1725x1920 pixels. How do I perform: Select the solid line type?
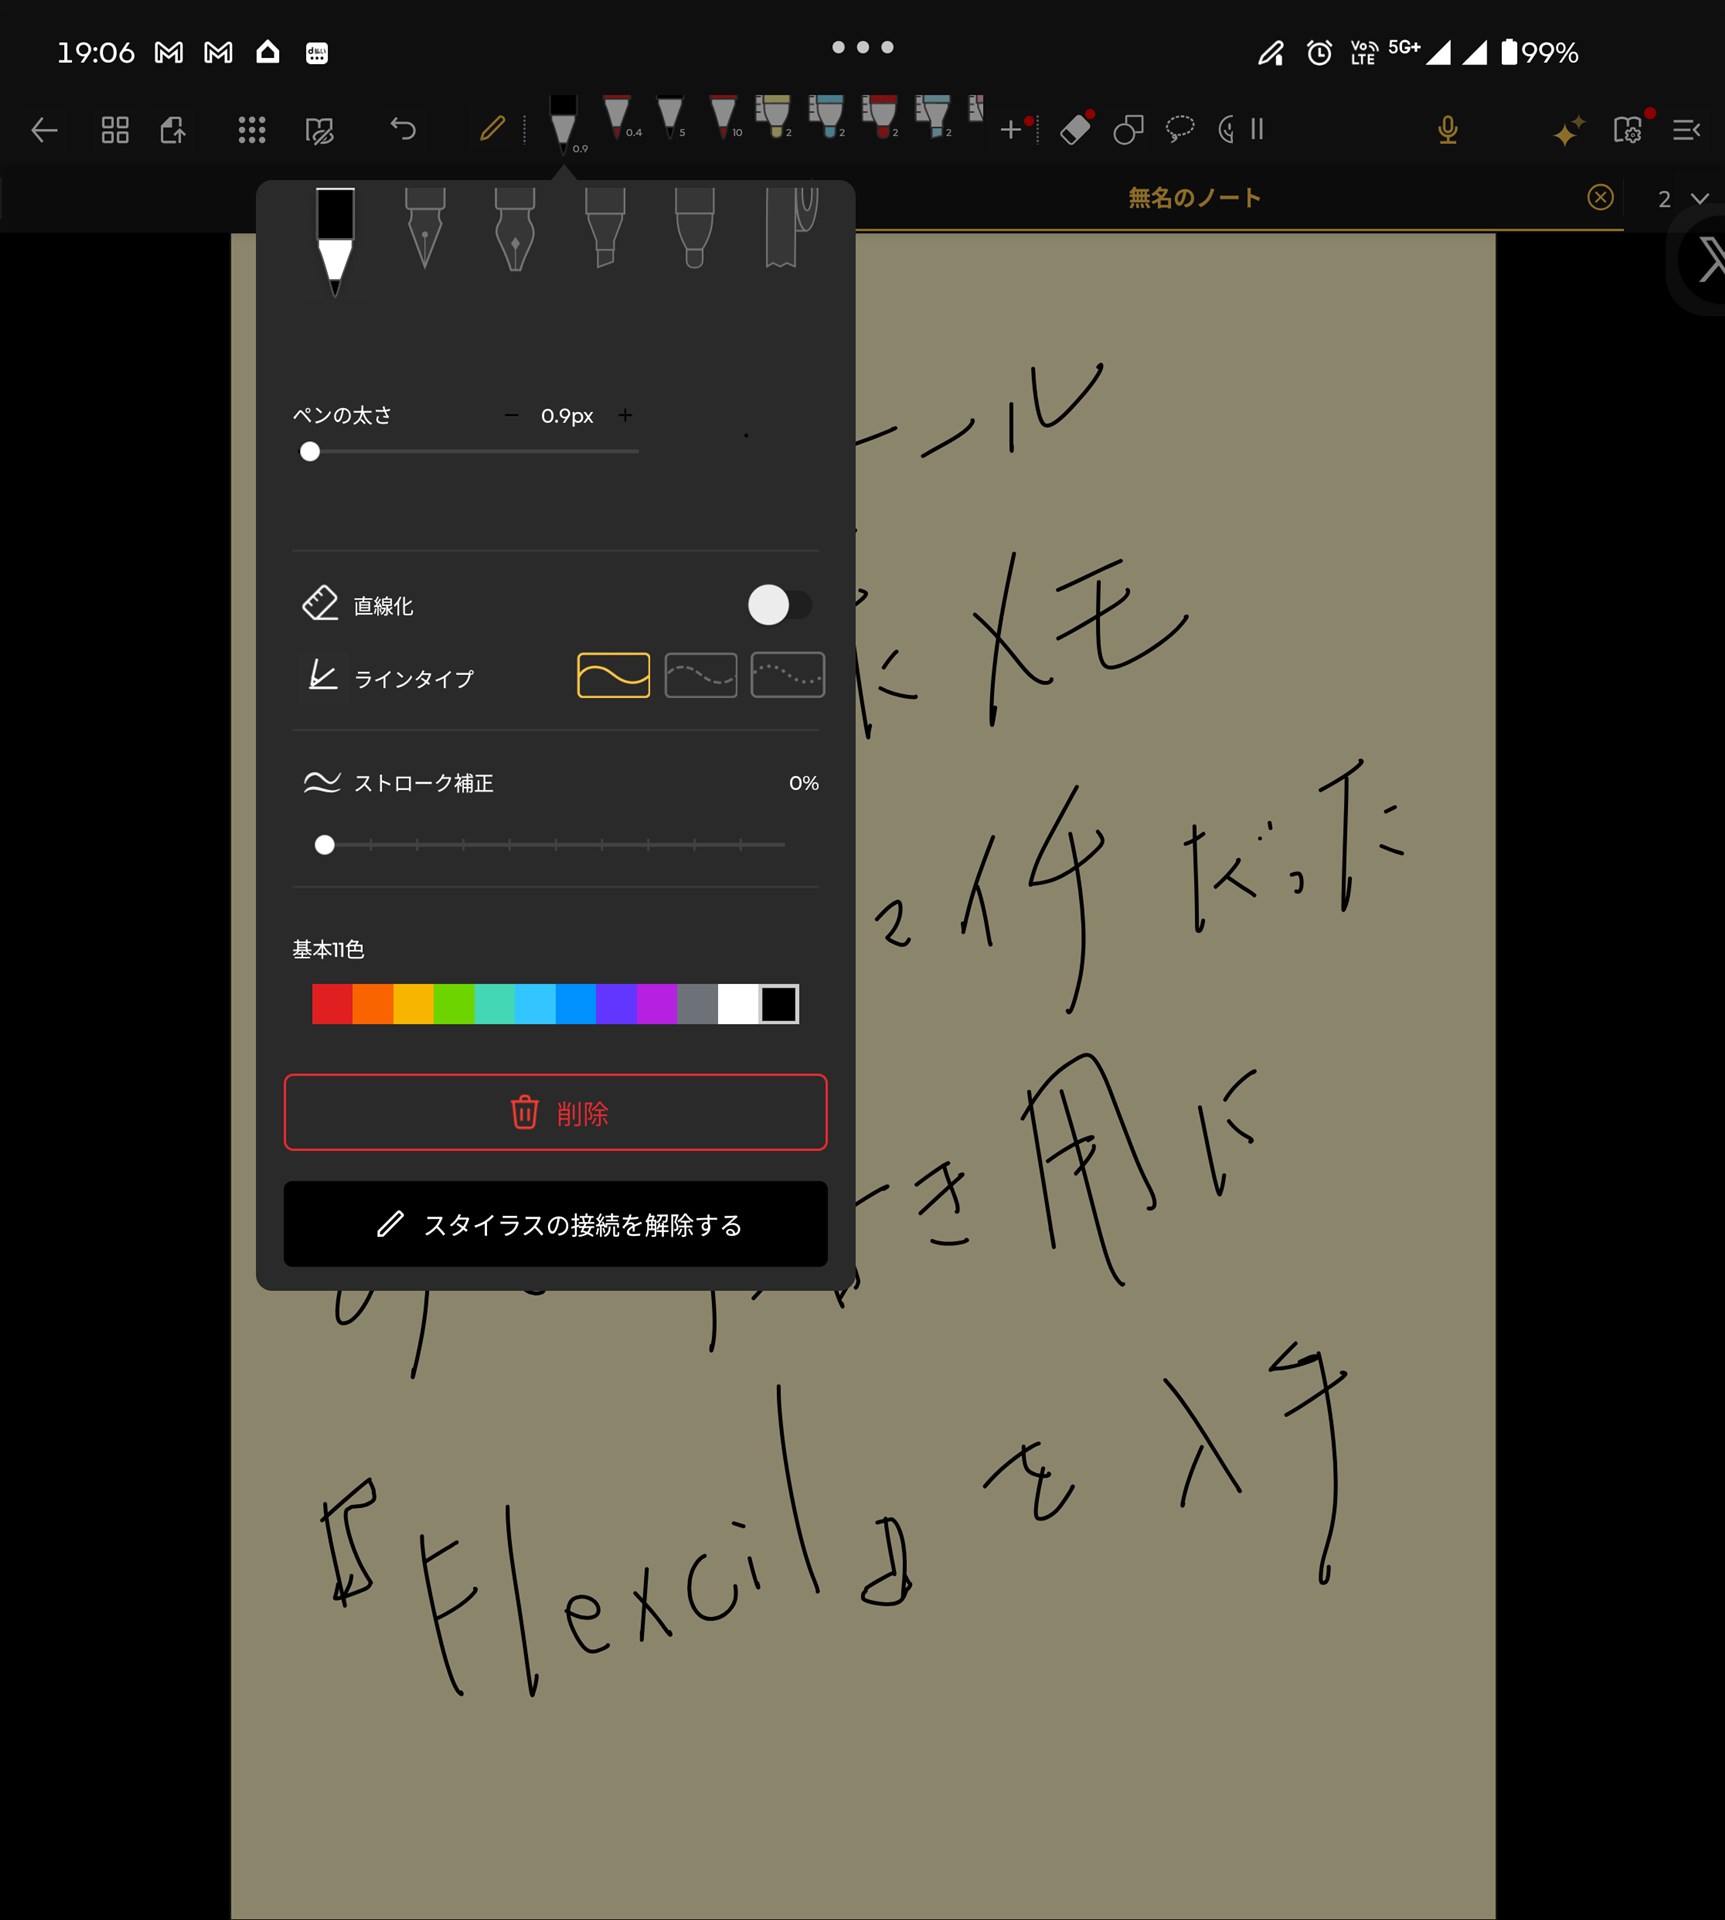coord(613,675)
